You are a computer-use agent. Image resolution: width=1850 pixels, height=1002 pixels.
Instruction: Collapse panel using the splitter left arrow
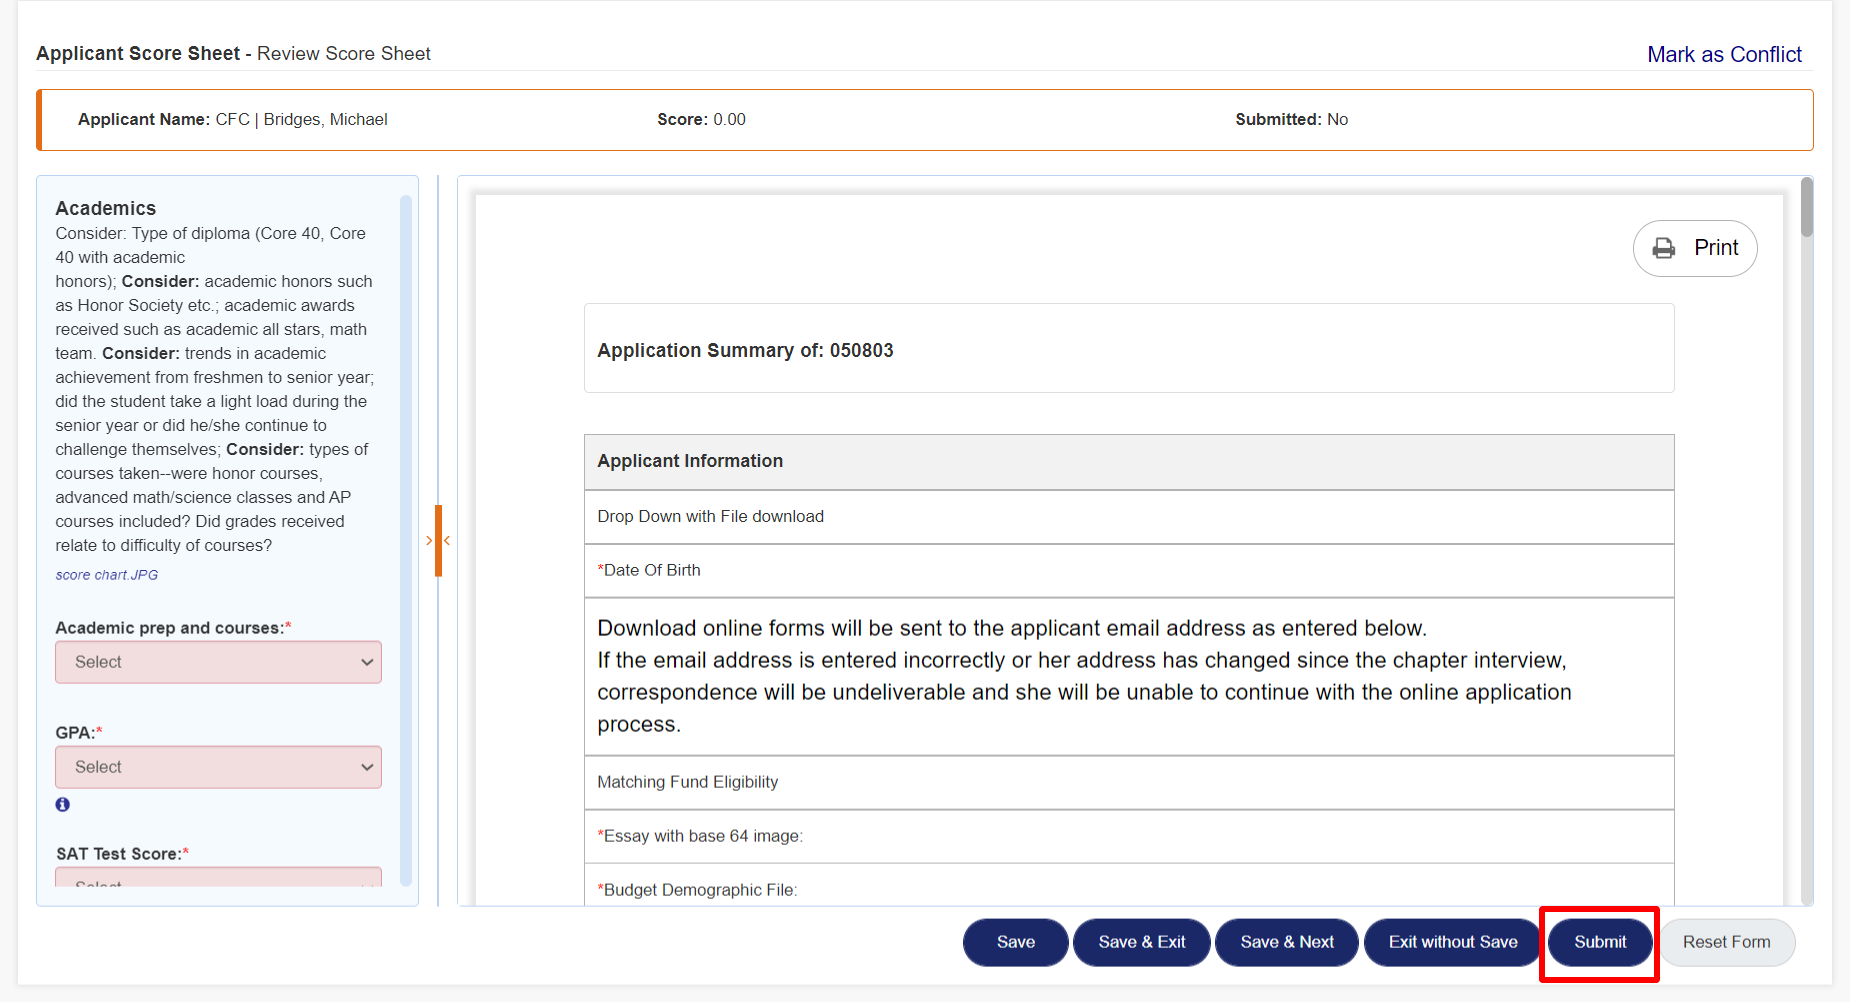[447, 541]
